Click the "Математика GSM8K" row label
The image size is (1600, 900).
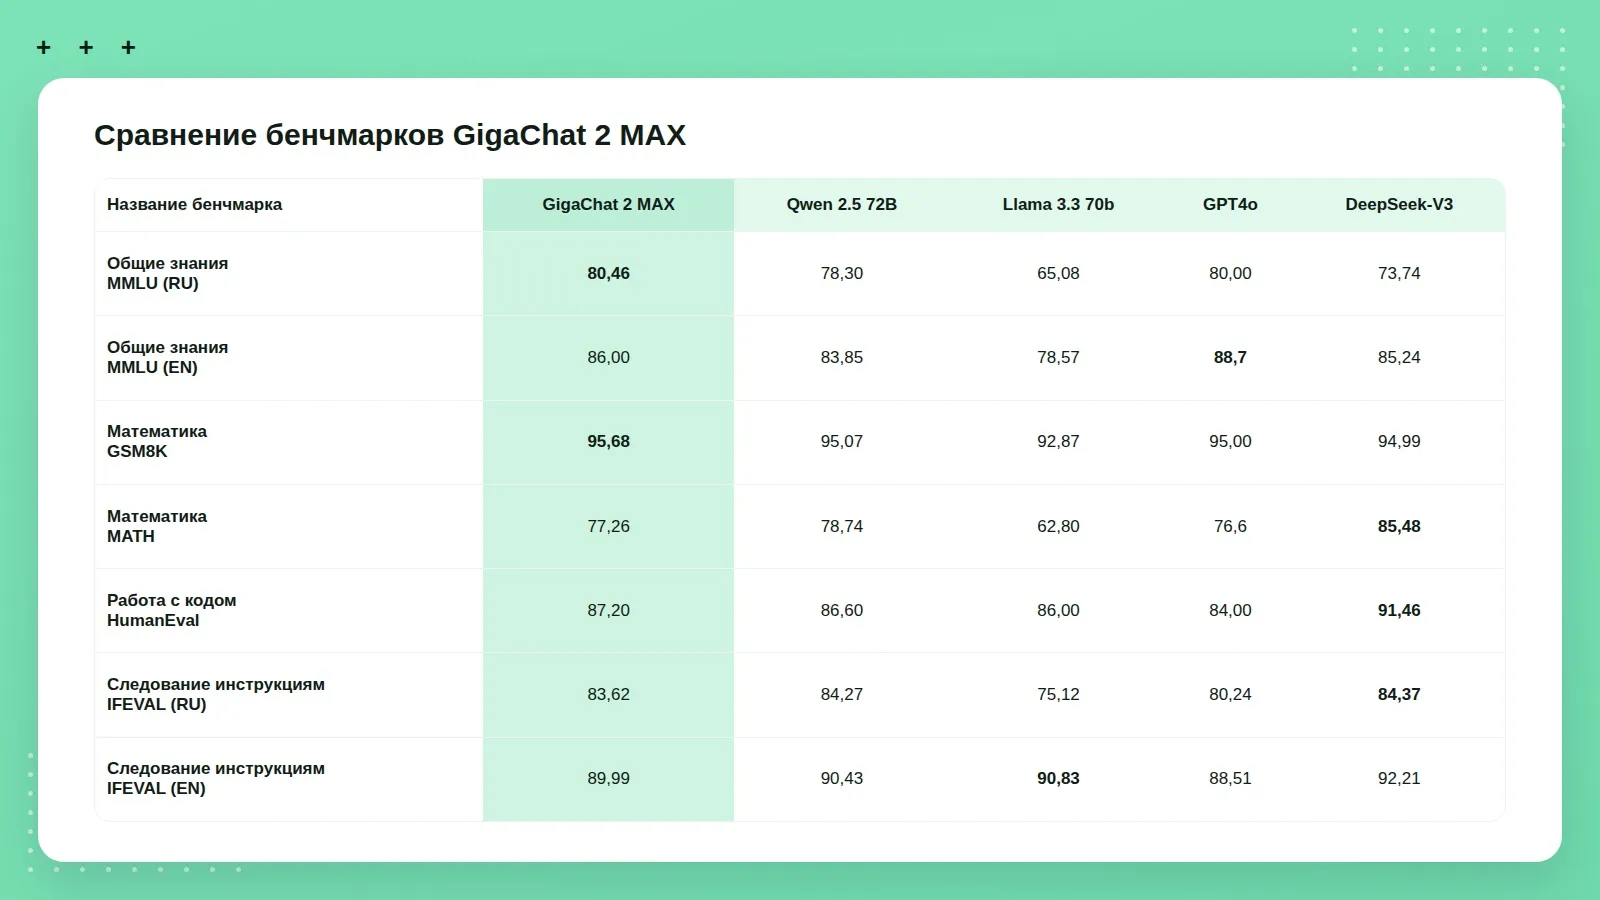click(157, 441)
